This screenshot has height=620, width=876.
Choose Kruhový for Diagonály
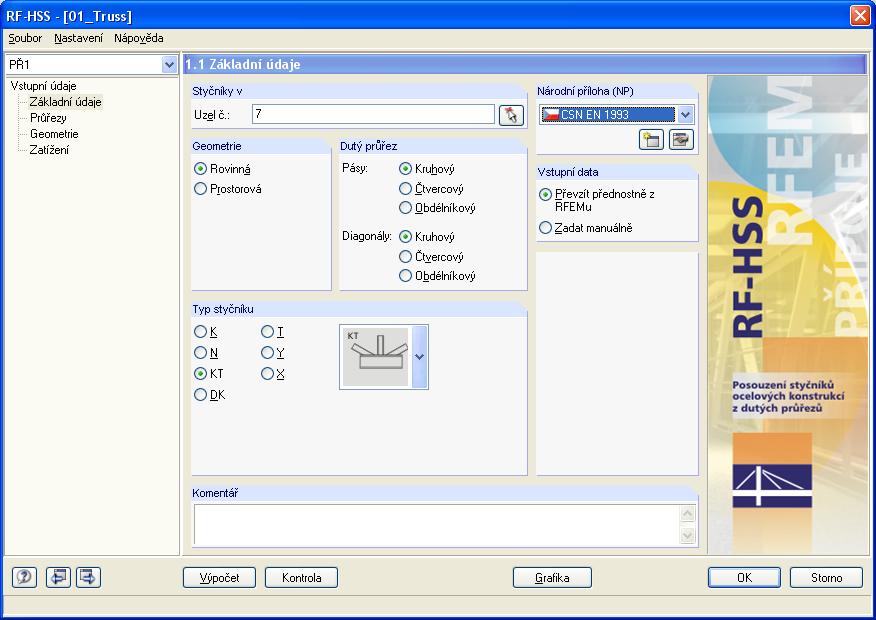[427, 237]
